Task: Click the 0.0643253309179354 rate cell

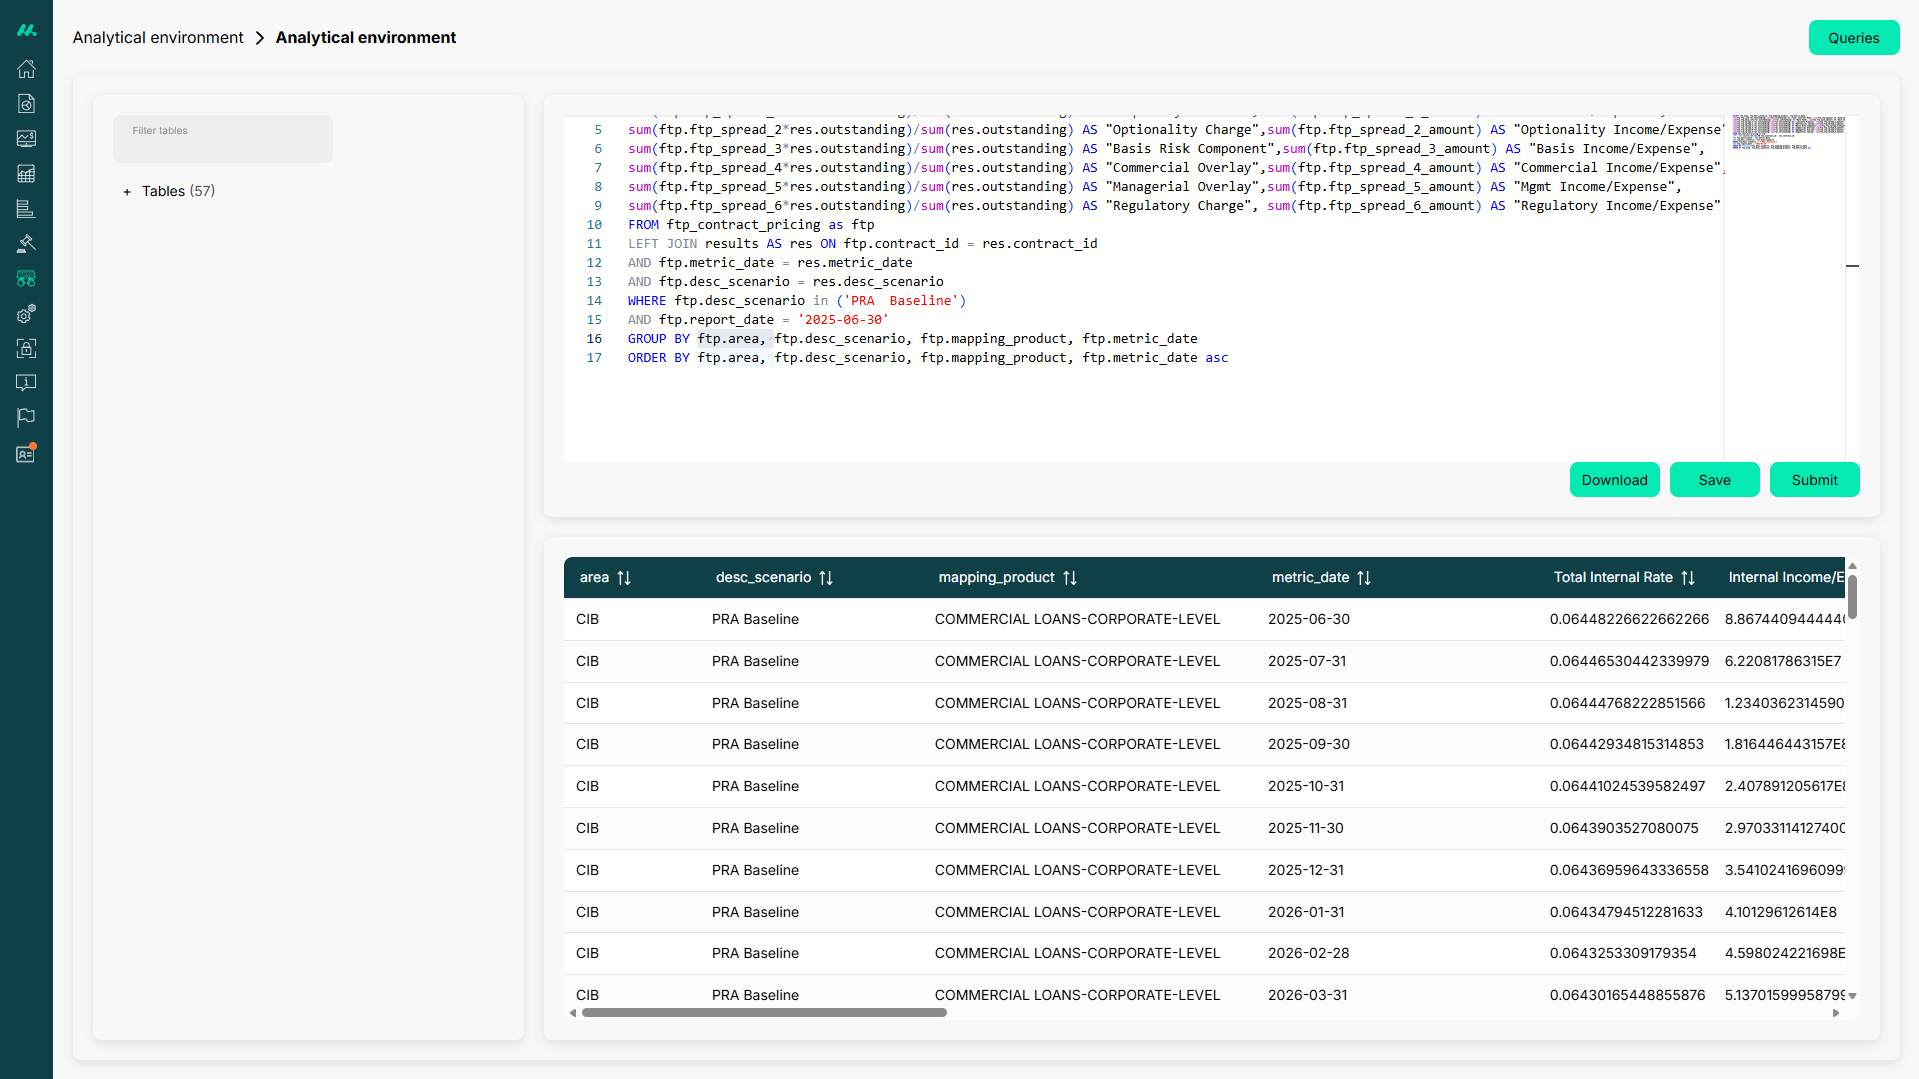Action: (x=1623, y=954)
